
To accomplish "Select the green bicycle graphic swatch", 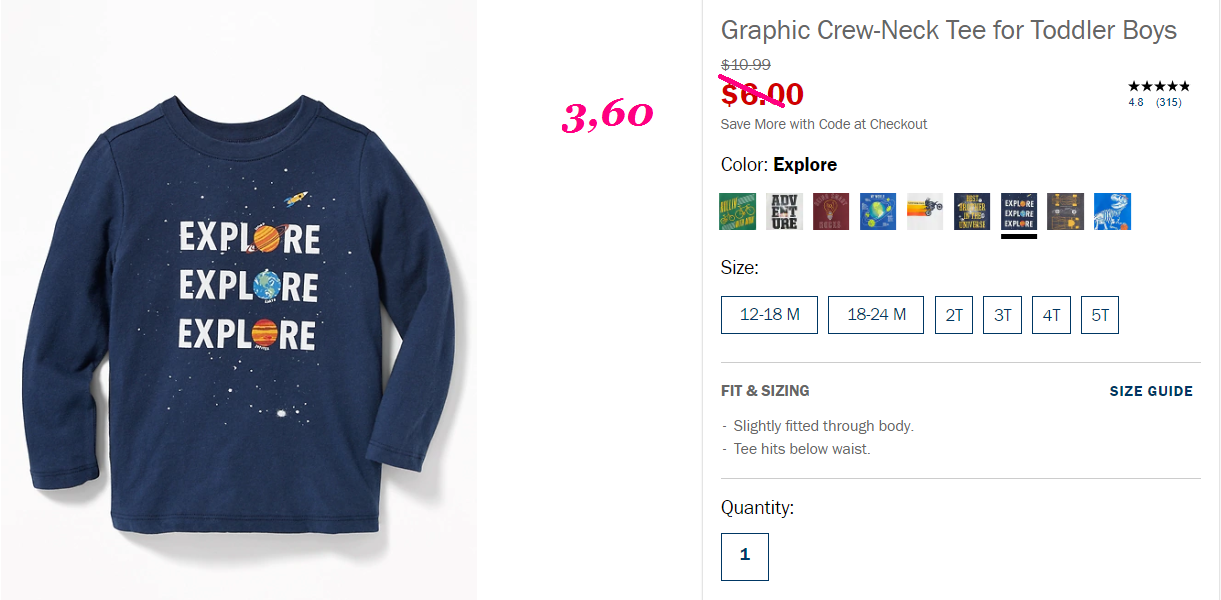I will click(x=737, y=211).
